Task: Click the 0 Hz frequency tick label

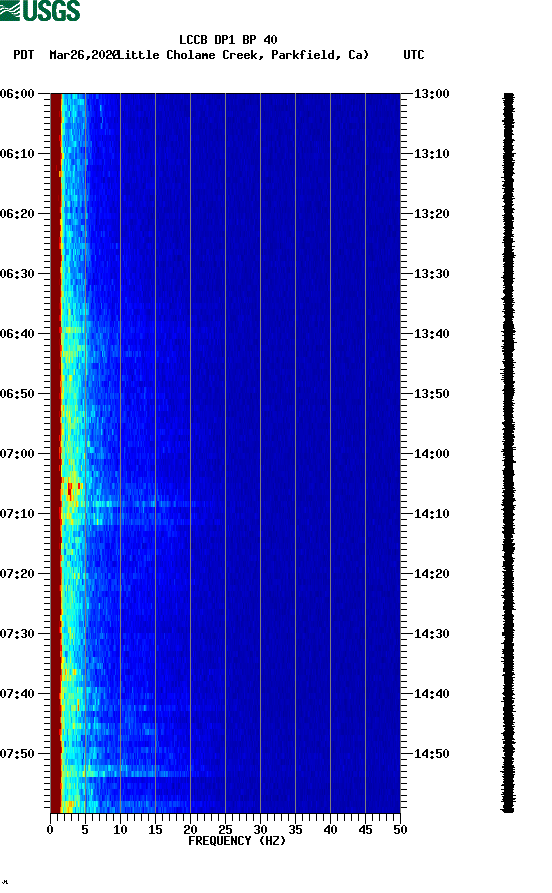Action: click(50, 830)
